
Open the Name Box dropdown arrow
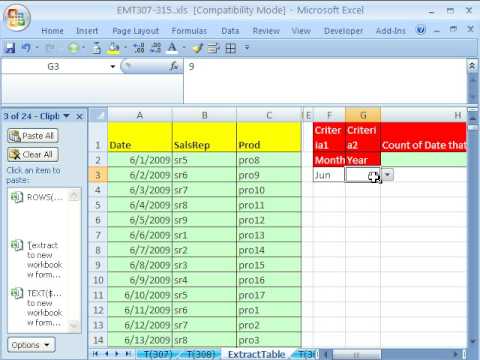[x=113, y=66]
